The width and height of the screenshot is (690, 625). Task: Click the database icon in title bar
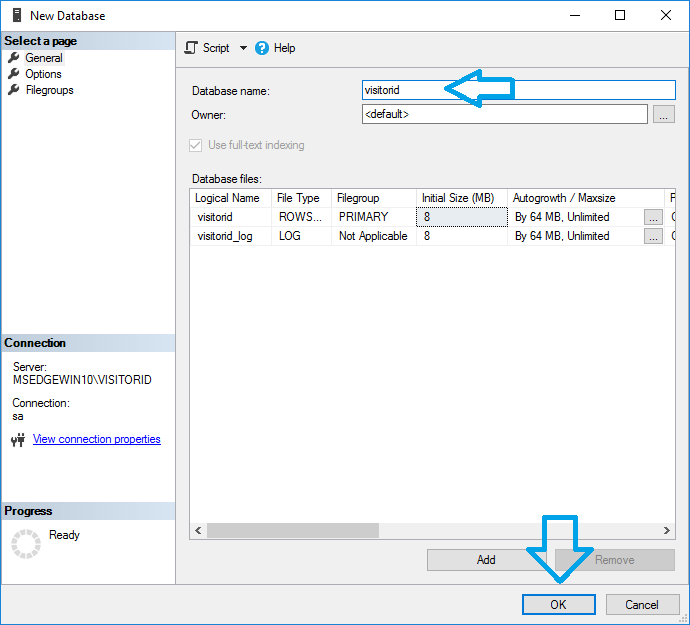point(15,16)
